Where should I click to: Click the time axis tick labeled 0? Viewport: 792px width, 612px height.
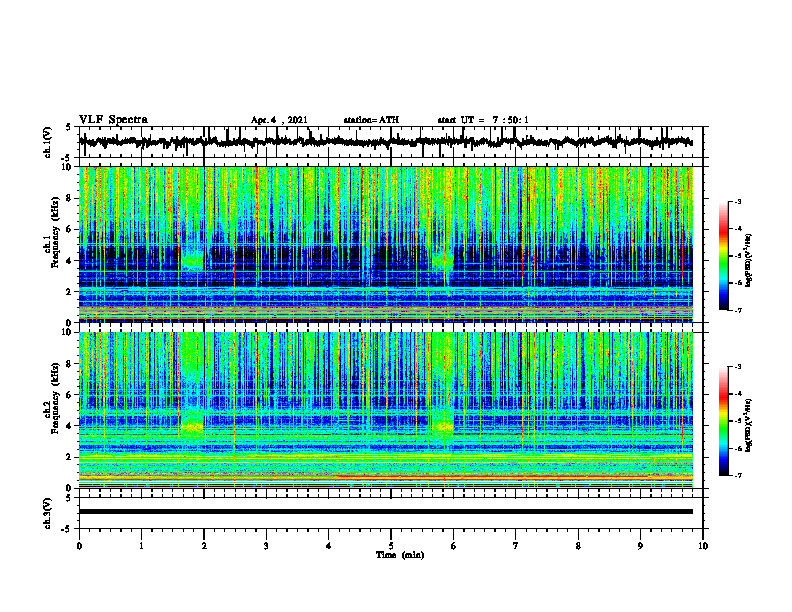click(79, 546)
